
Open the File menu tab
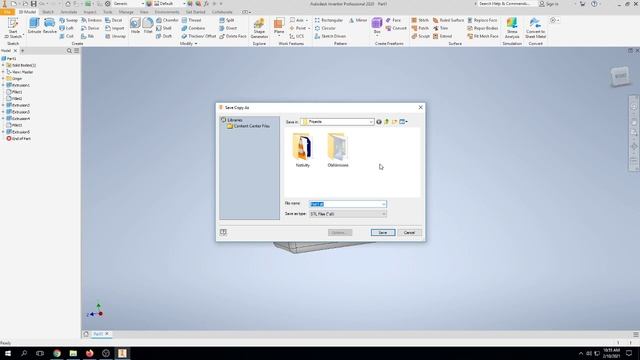(7, 12)
